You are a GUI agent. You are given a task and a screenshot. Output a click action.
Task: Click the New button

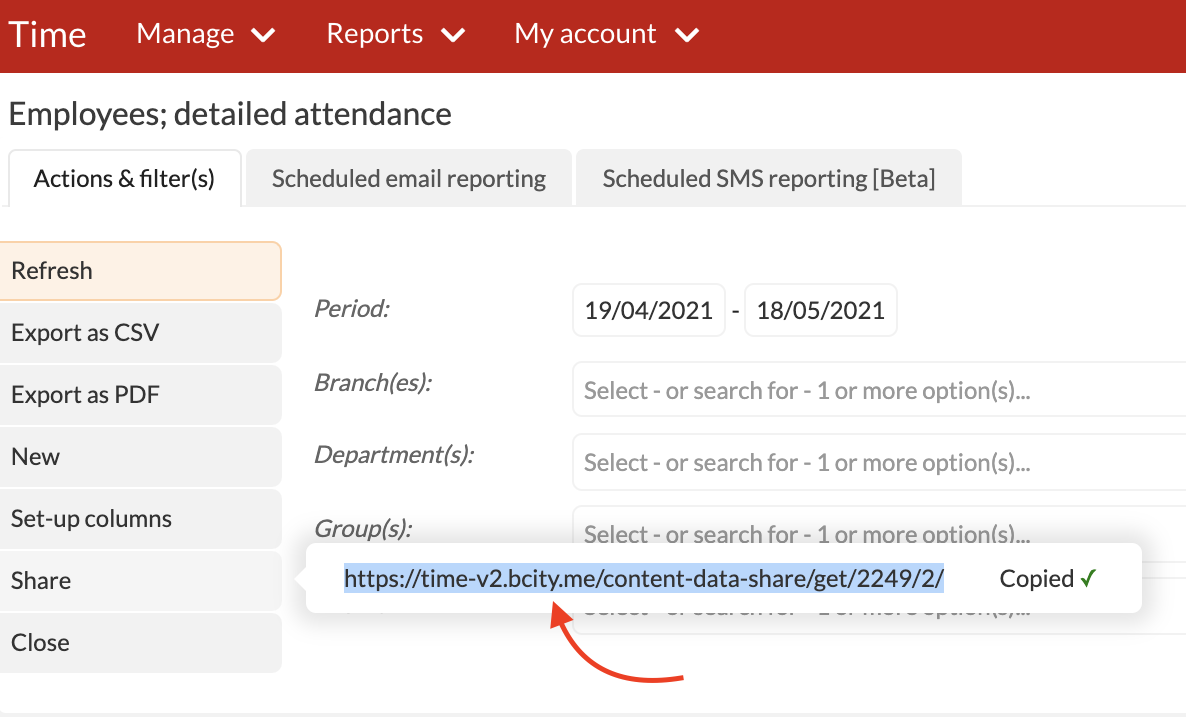click(140, 457)
